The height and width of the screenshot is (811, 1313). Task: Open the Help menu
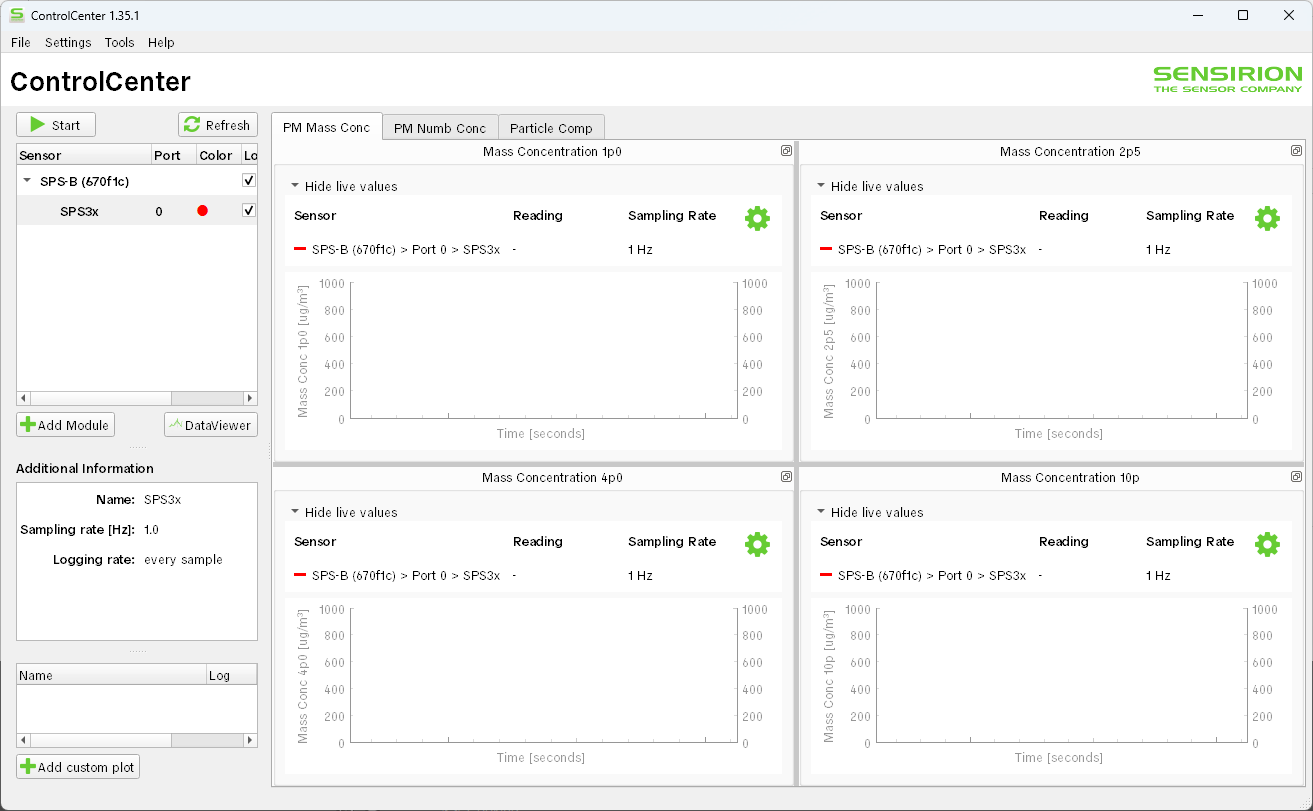click(x=161, y=42)
